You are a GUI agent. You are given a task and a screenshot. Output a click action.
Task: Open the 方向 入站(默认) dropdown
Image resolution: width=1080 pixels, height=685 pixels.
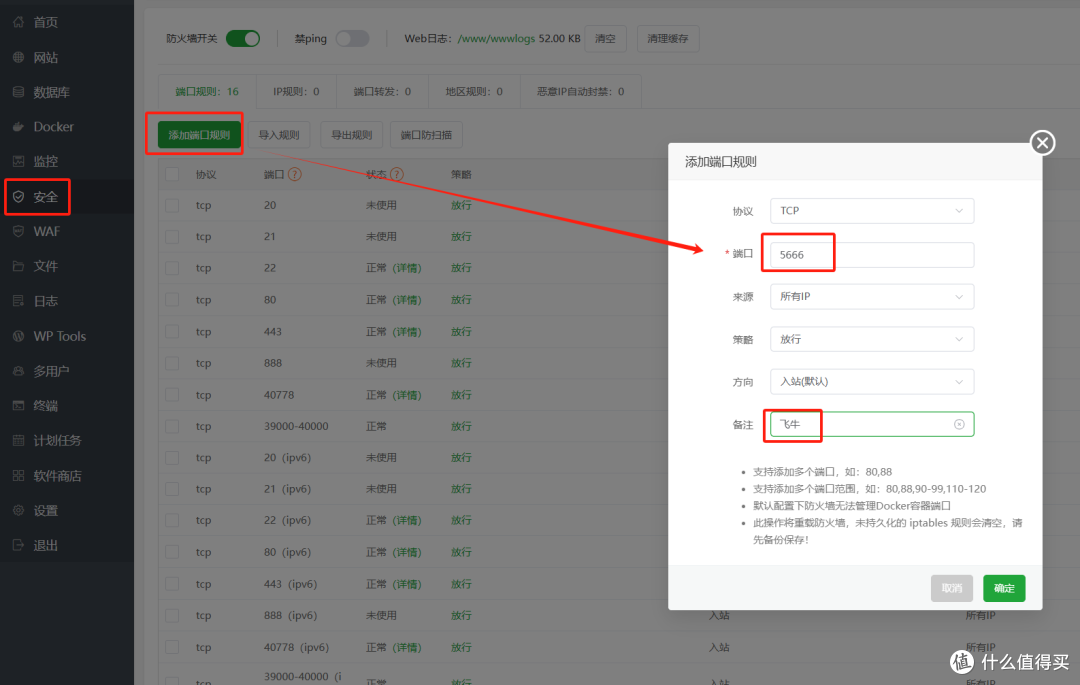coord(871,381)
